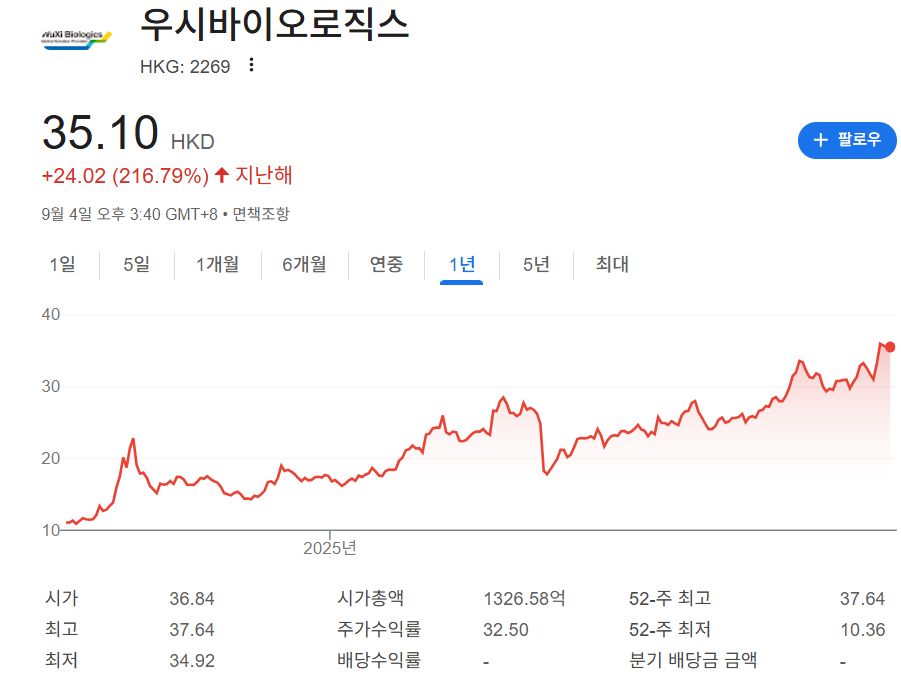
Task: Show the 최대 maximum chart range
Action: pyautogui.click(x=613, y=264)
